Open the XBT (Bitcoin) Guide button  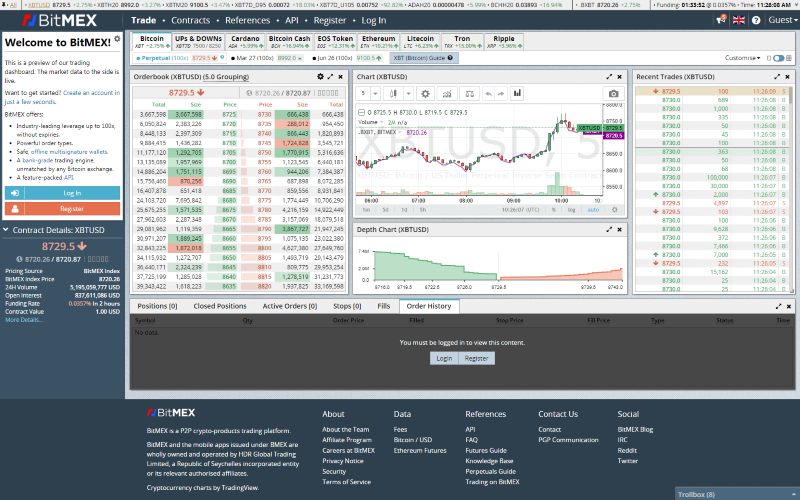[423, 58]
